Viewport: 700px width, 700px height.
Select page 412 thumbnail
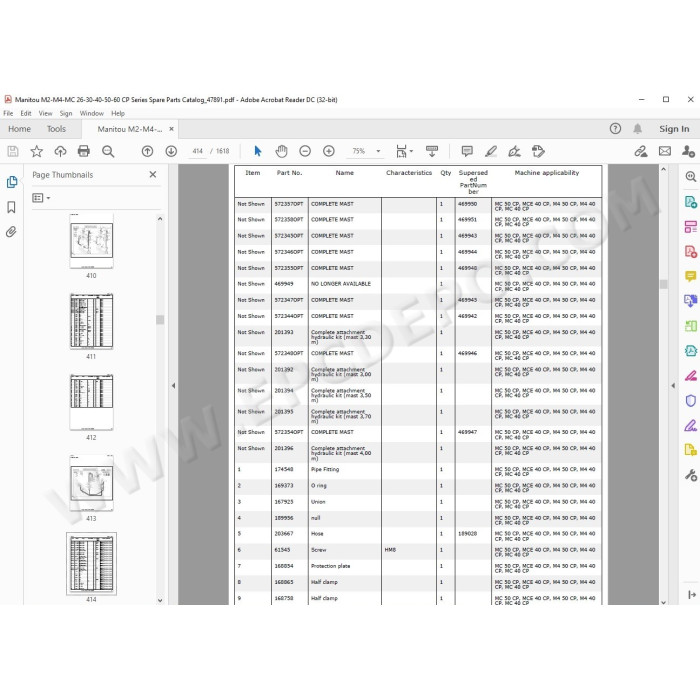pyautogui.click(x=92, y=402)
